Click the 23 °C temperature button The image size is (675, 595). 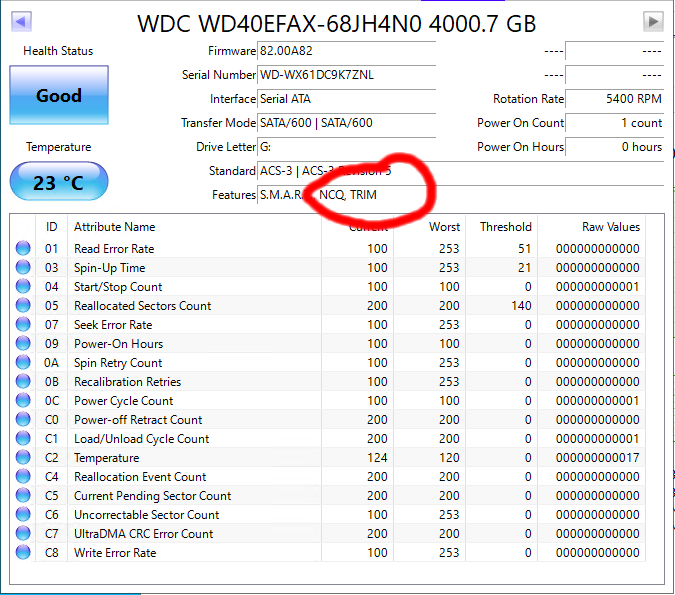coord(59,182)
